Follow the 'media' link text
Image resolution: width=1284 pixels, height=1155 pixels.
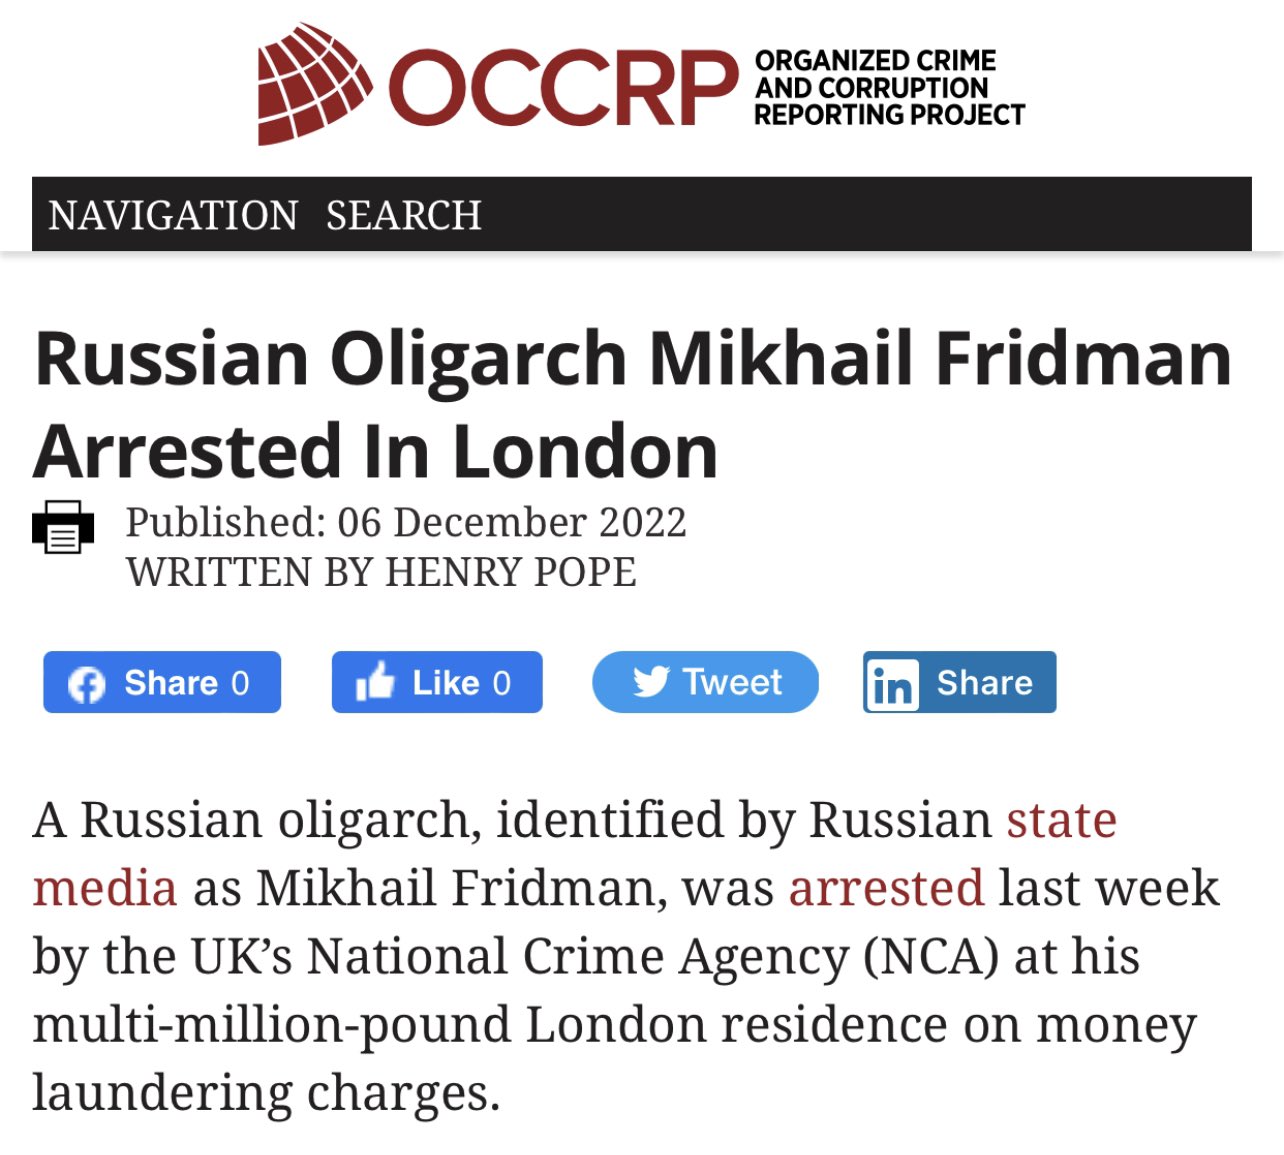coord(105,888)
